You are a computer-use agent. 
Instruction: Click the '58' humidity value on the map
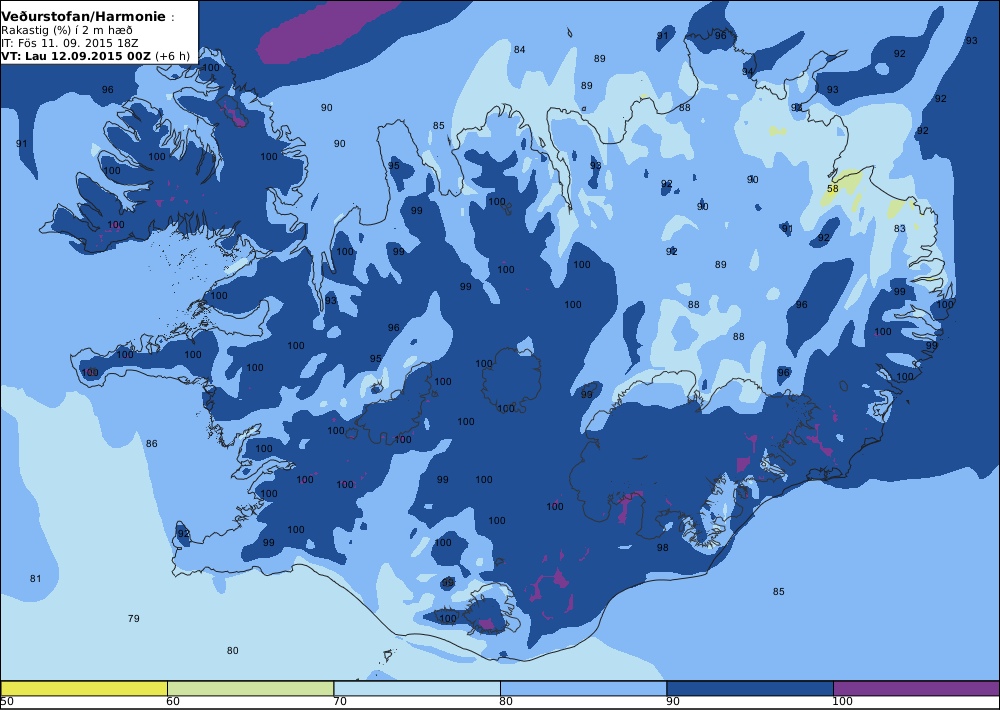click(x=833, y=189)
